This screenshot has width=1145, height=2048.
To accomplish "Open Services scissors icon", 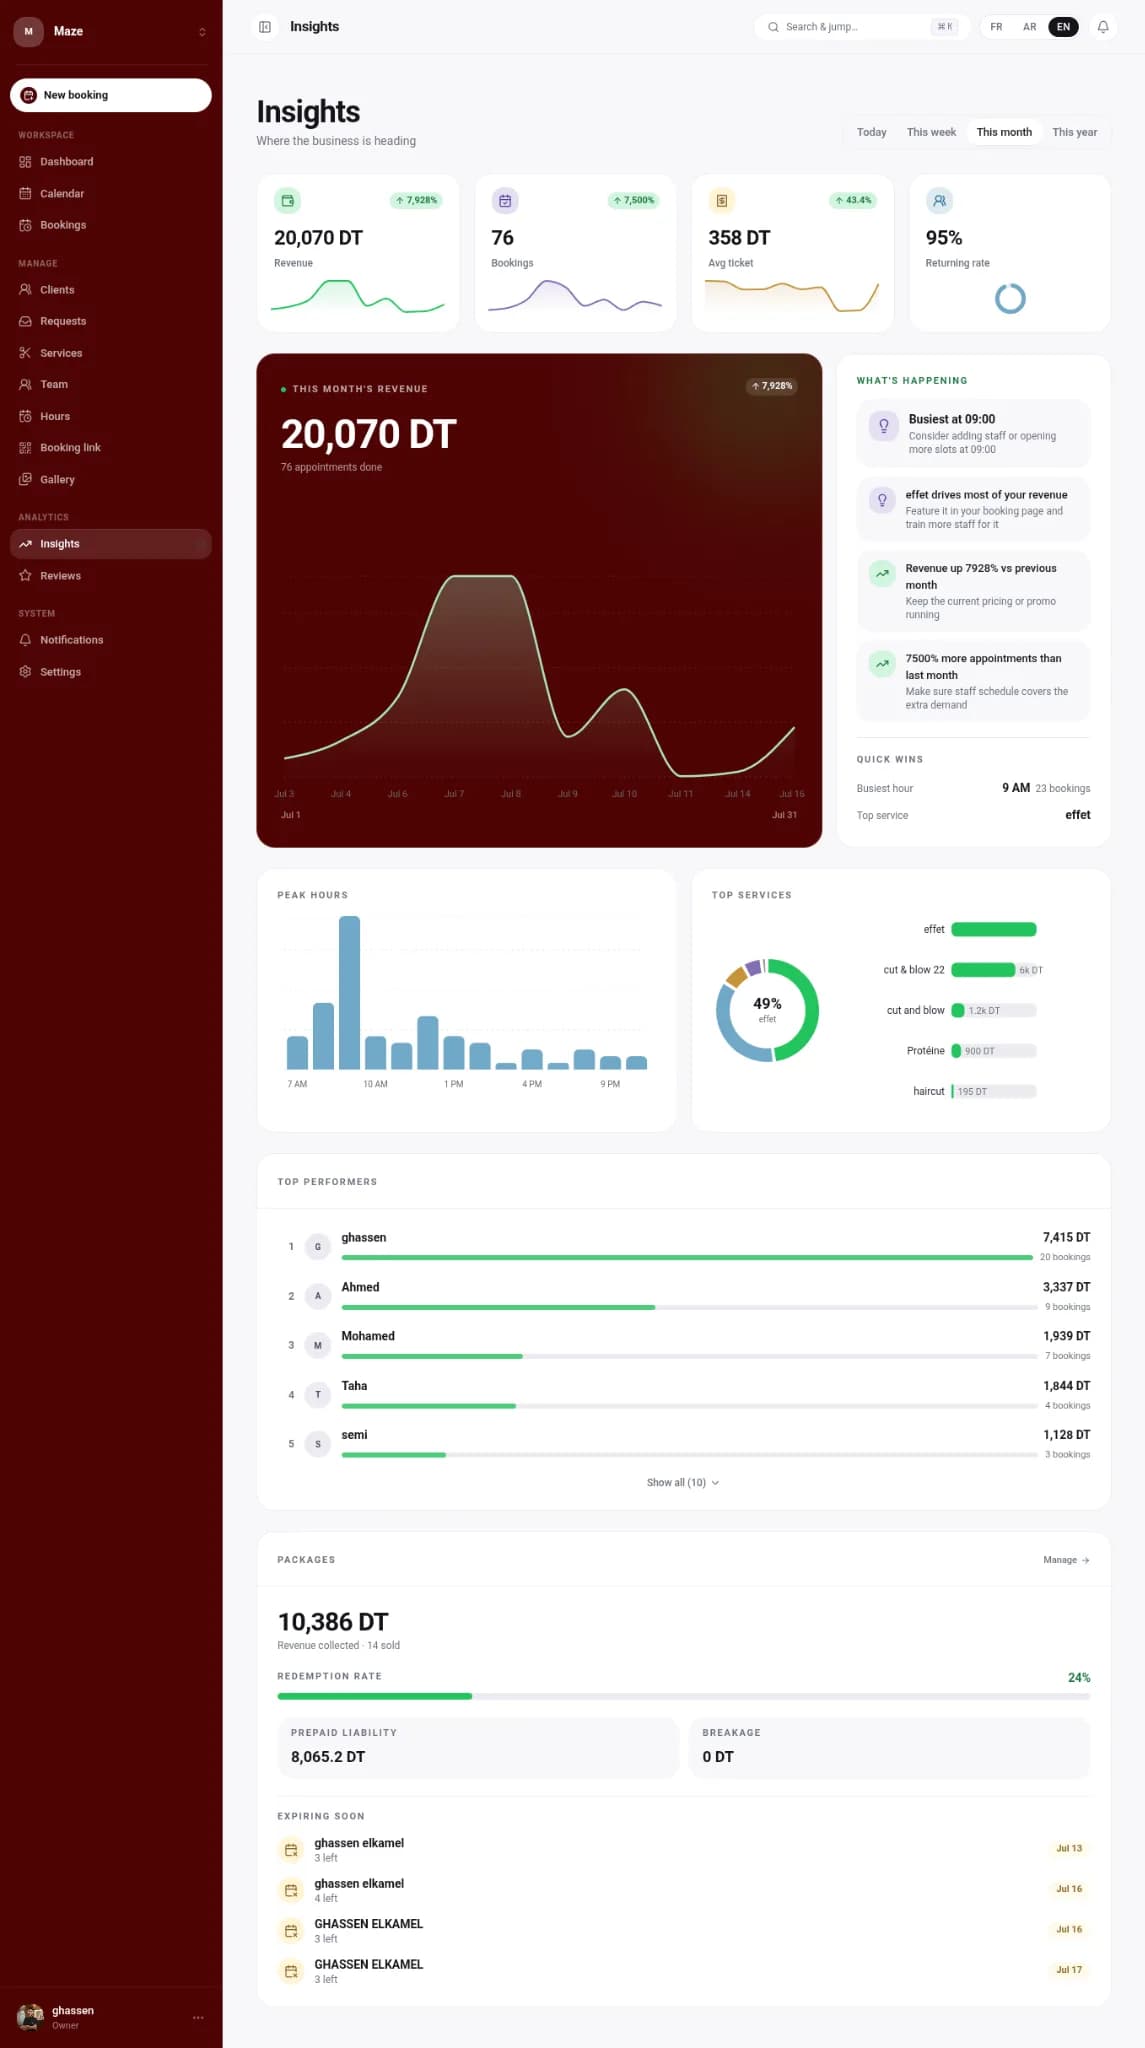I will pos(25,353).
